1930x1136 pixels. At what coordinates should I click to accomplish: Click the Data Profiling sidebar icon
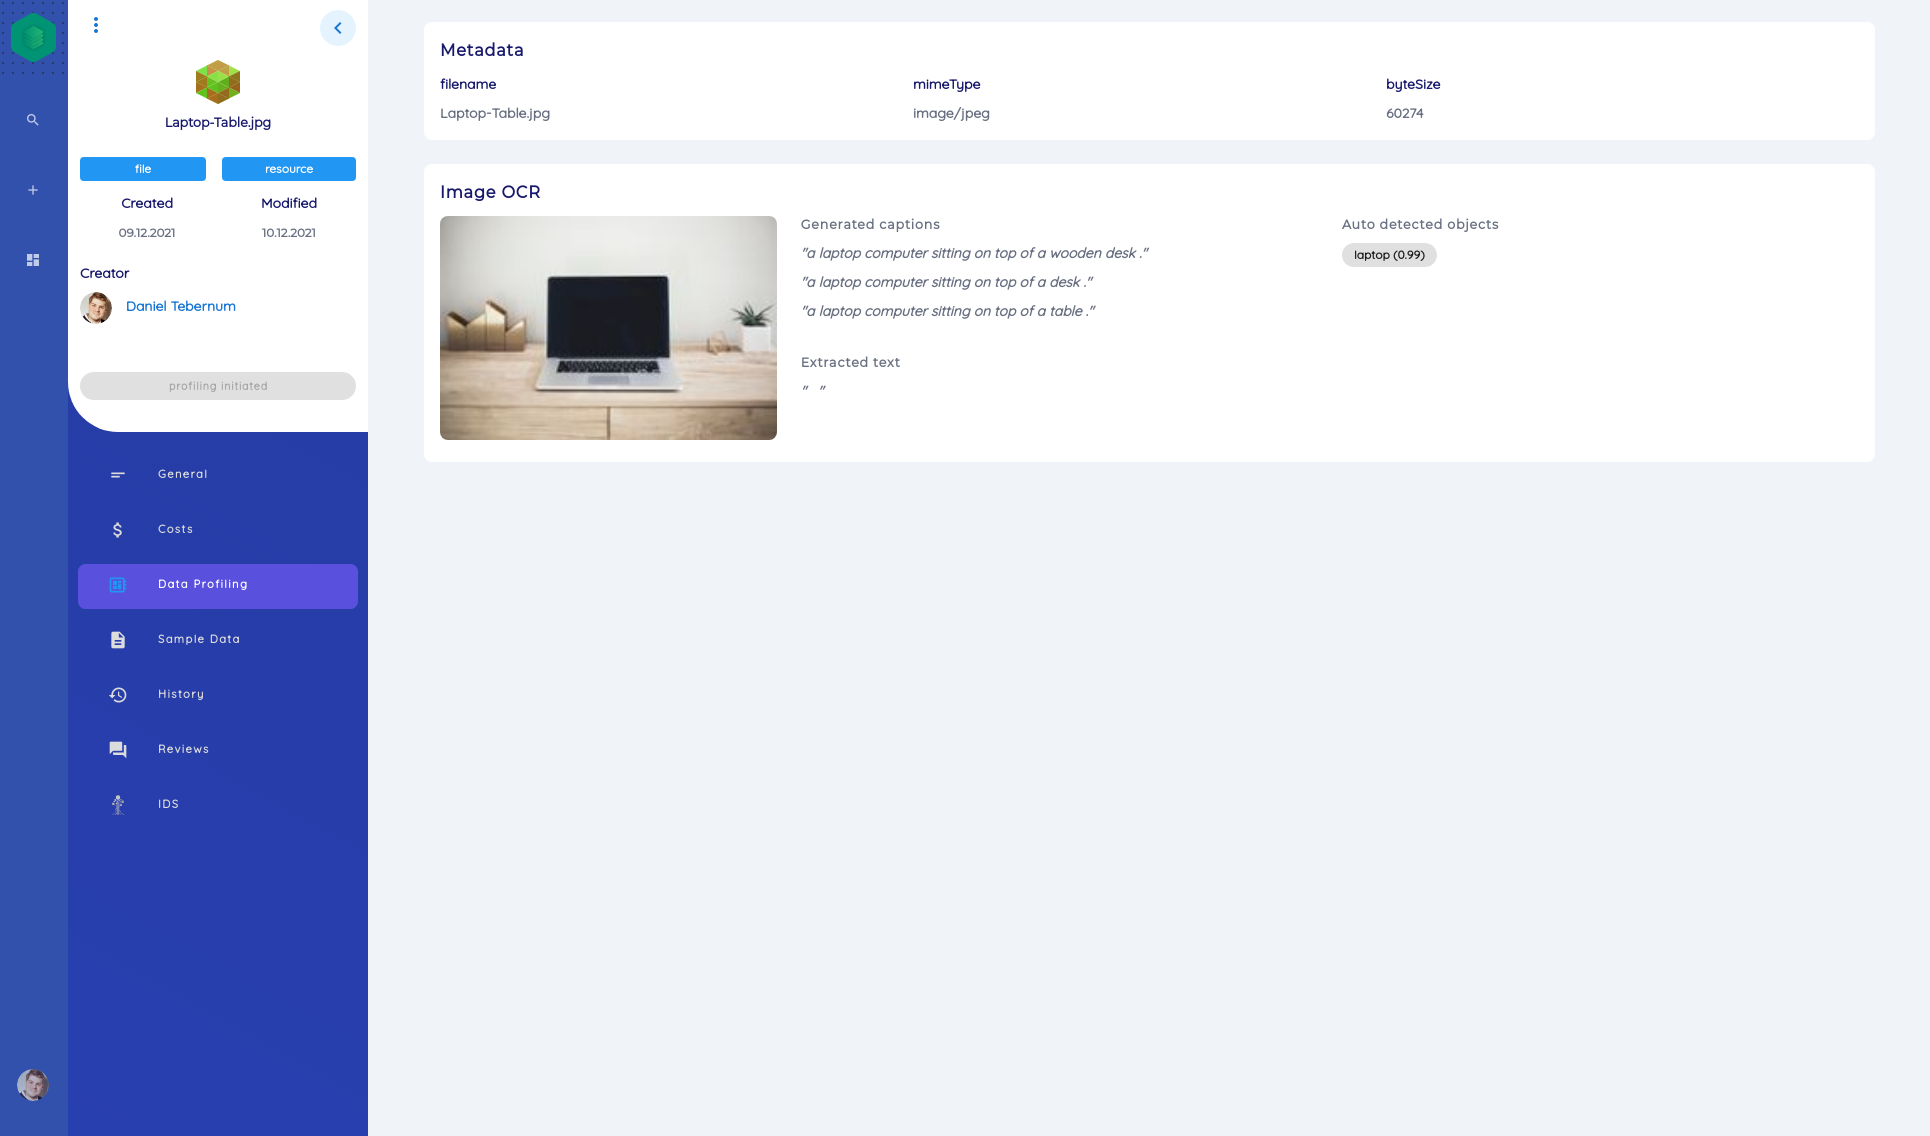(118, 584)
